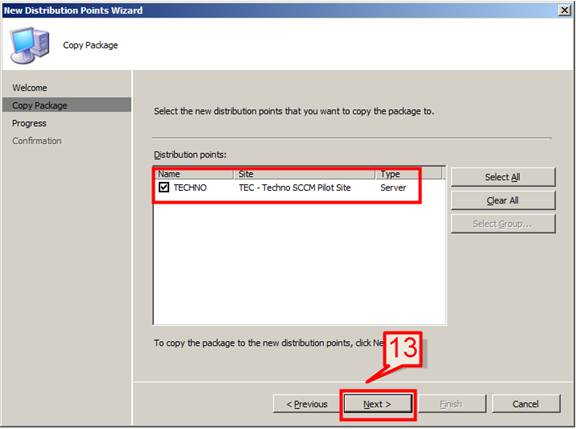Select the Progress step in sidebar

29,123
